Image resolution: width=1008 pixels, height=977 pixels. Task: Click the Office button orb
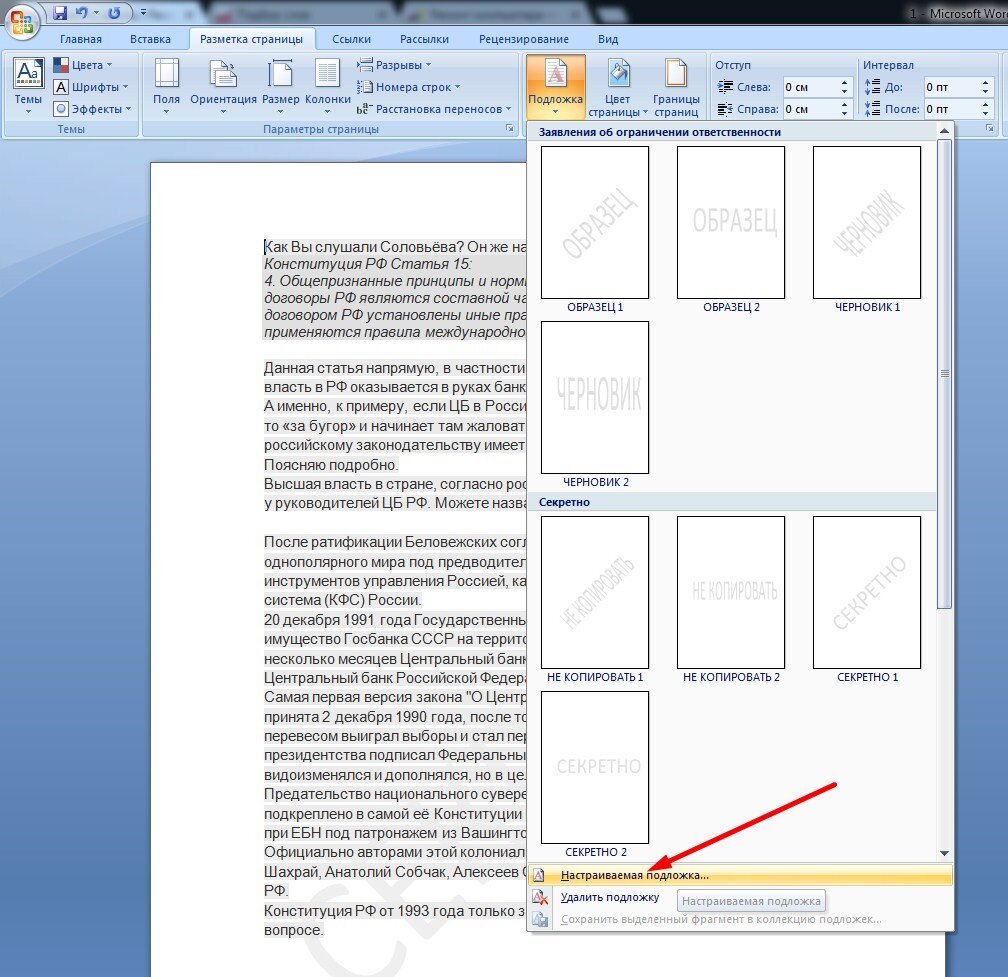[x=22, y=22]
